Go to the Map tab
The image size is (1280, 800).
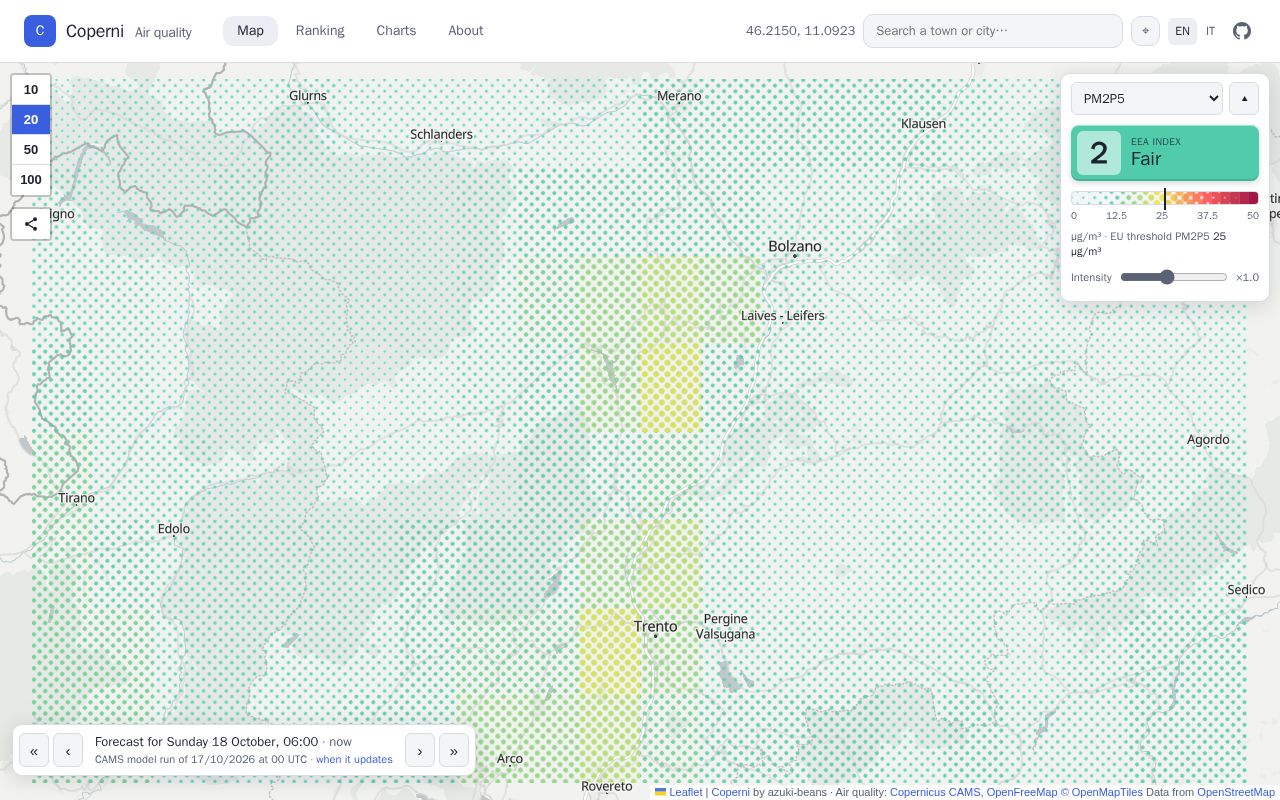click(250, 31)
